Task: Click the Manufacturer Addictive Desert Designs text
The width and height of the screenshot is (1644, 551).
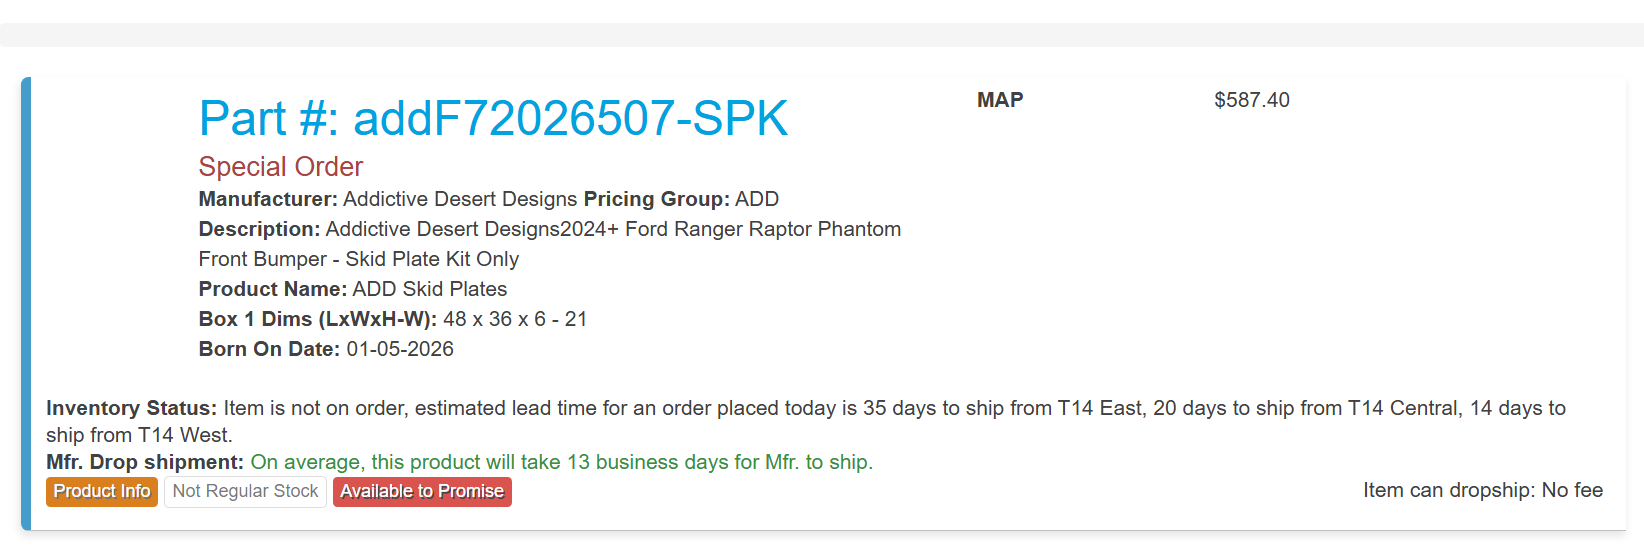Action: tap(388, 199)
